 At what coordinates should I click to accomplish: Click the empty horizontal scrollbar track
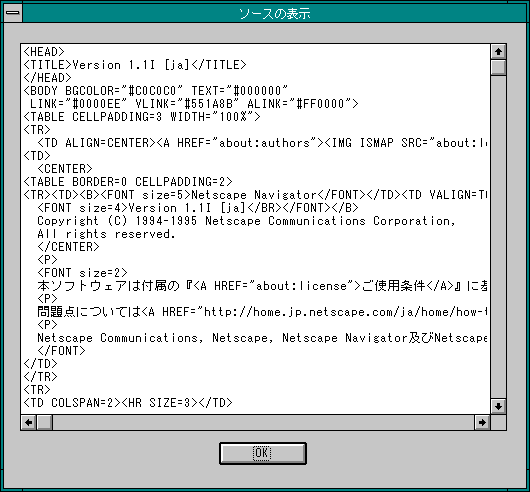pyautogui.click(x=263, y=422)
